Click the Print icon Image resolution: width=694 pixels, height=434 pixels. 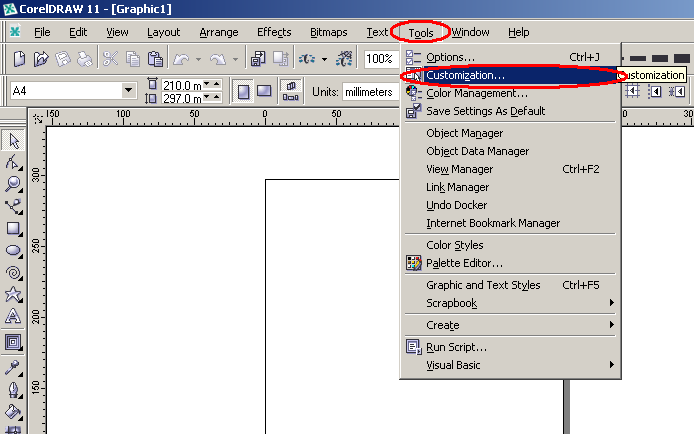click(85, 58)
